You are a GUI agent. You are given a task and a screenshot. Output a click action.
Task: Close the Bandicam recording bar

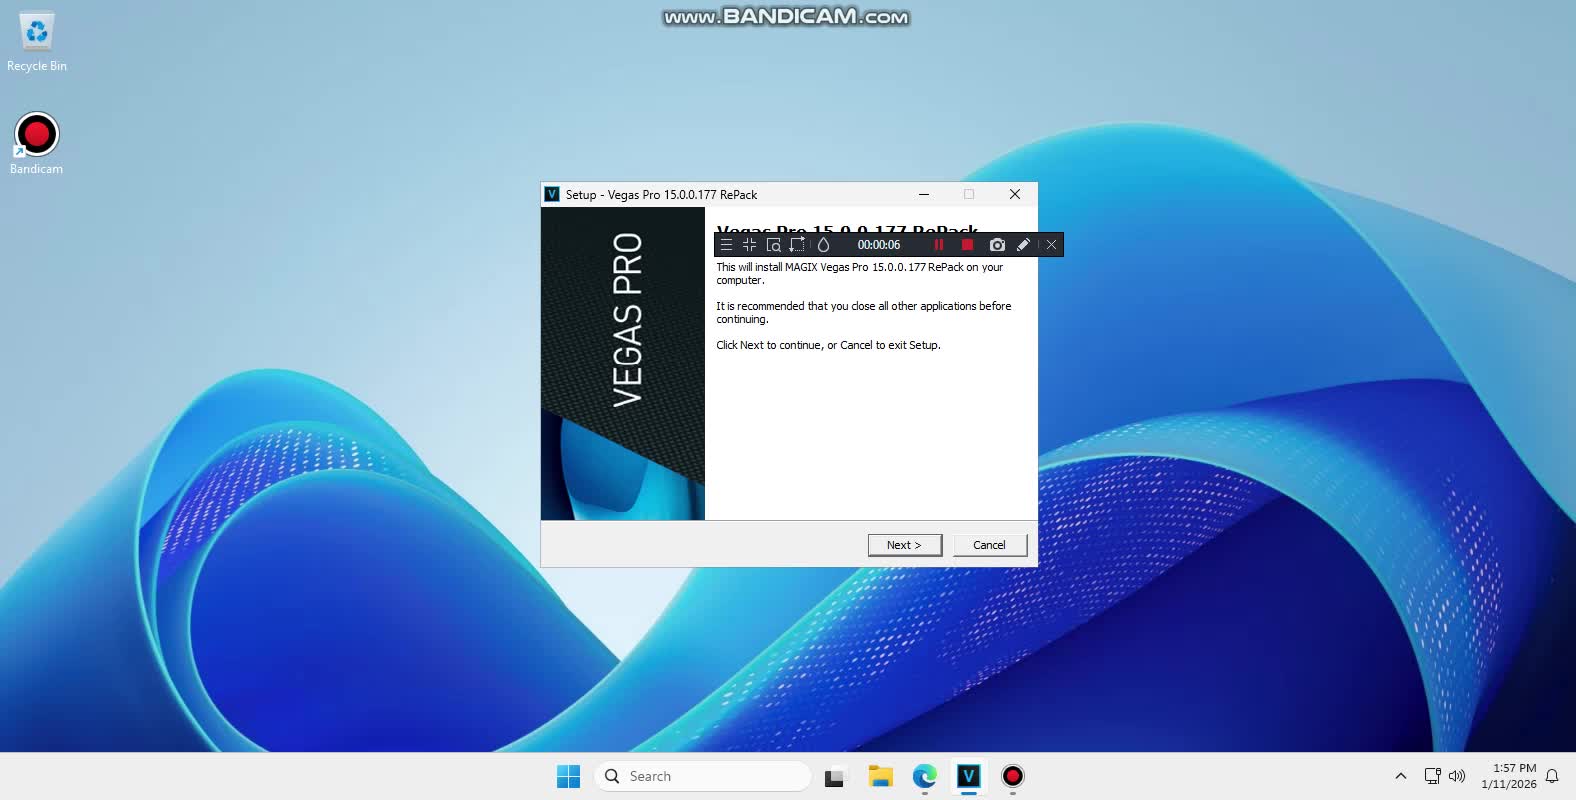pyautogui.click(x=1051, y=245)
